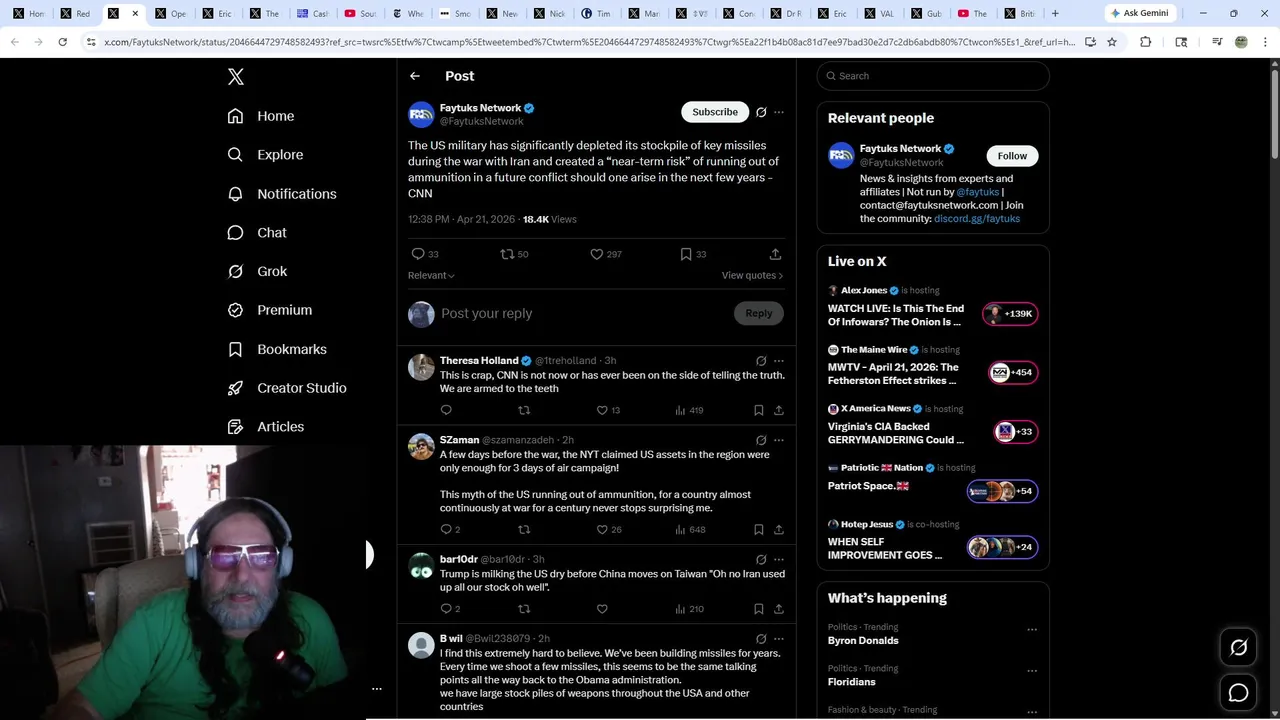
Task: Join Alex Jones live broadcast
Action: (1011, 314)
